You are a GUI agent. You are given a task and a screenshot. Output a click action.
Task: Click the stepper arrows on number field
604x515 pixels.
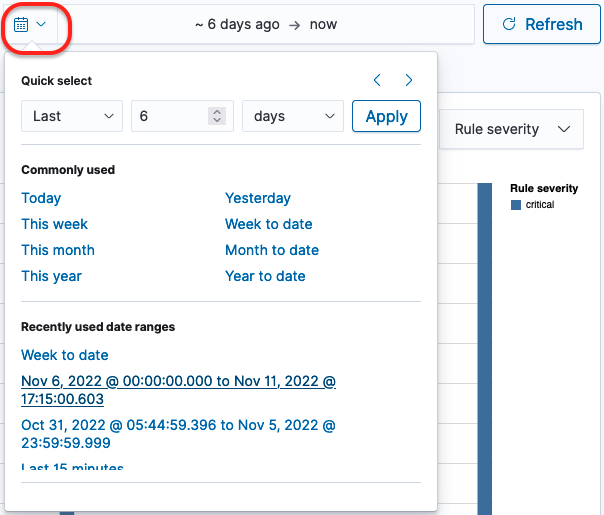tap(217, 116)
